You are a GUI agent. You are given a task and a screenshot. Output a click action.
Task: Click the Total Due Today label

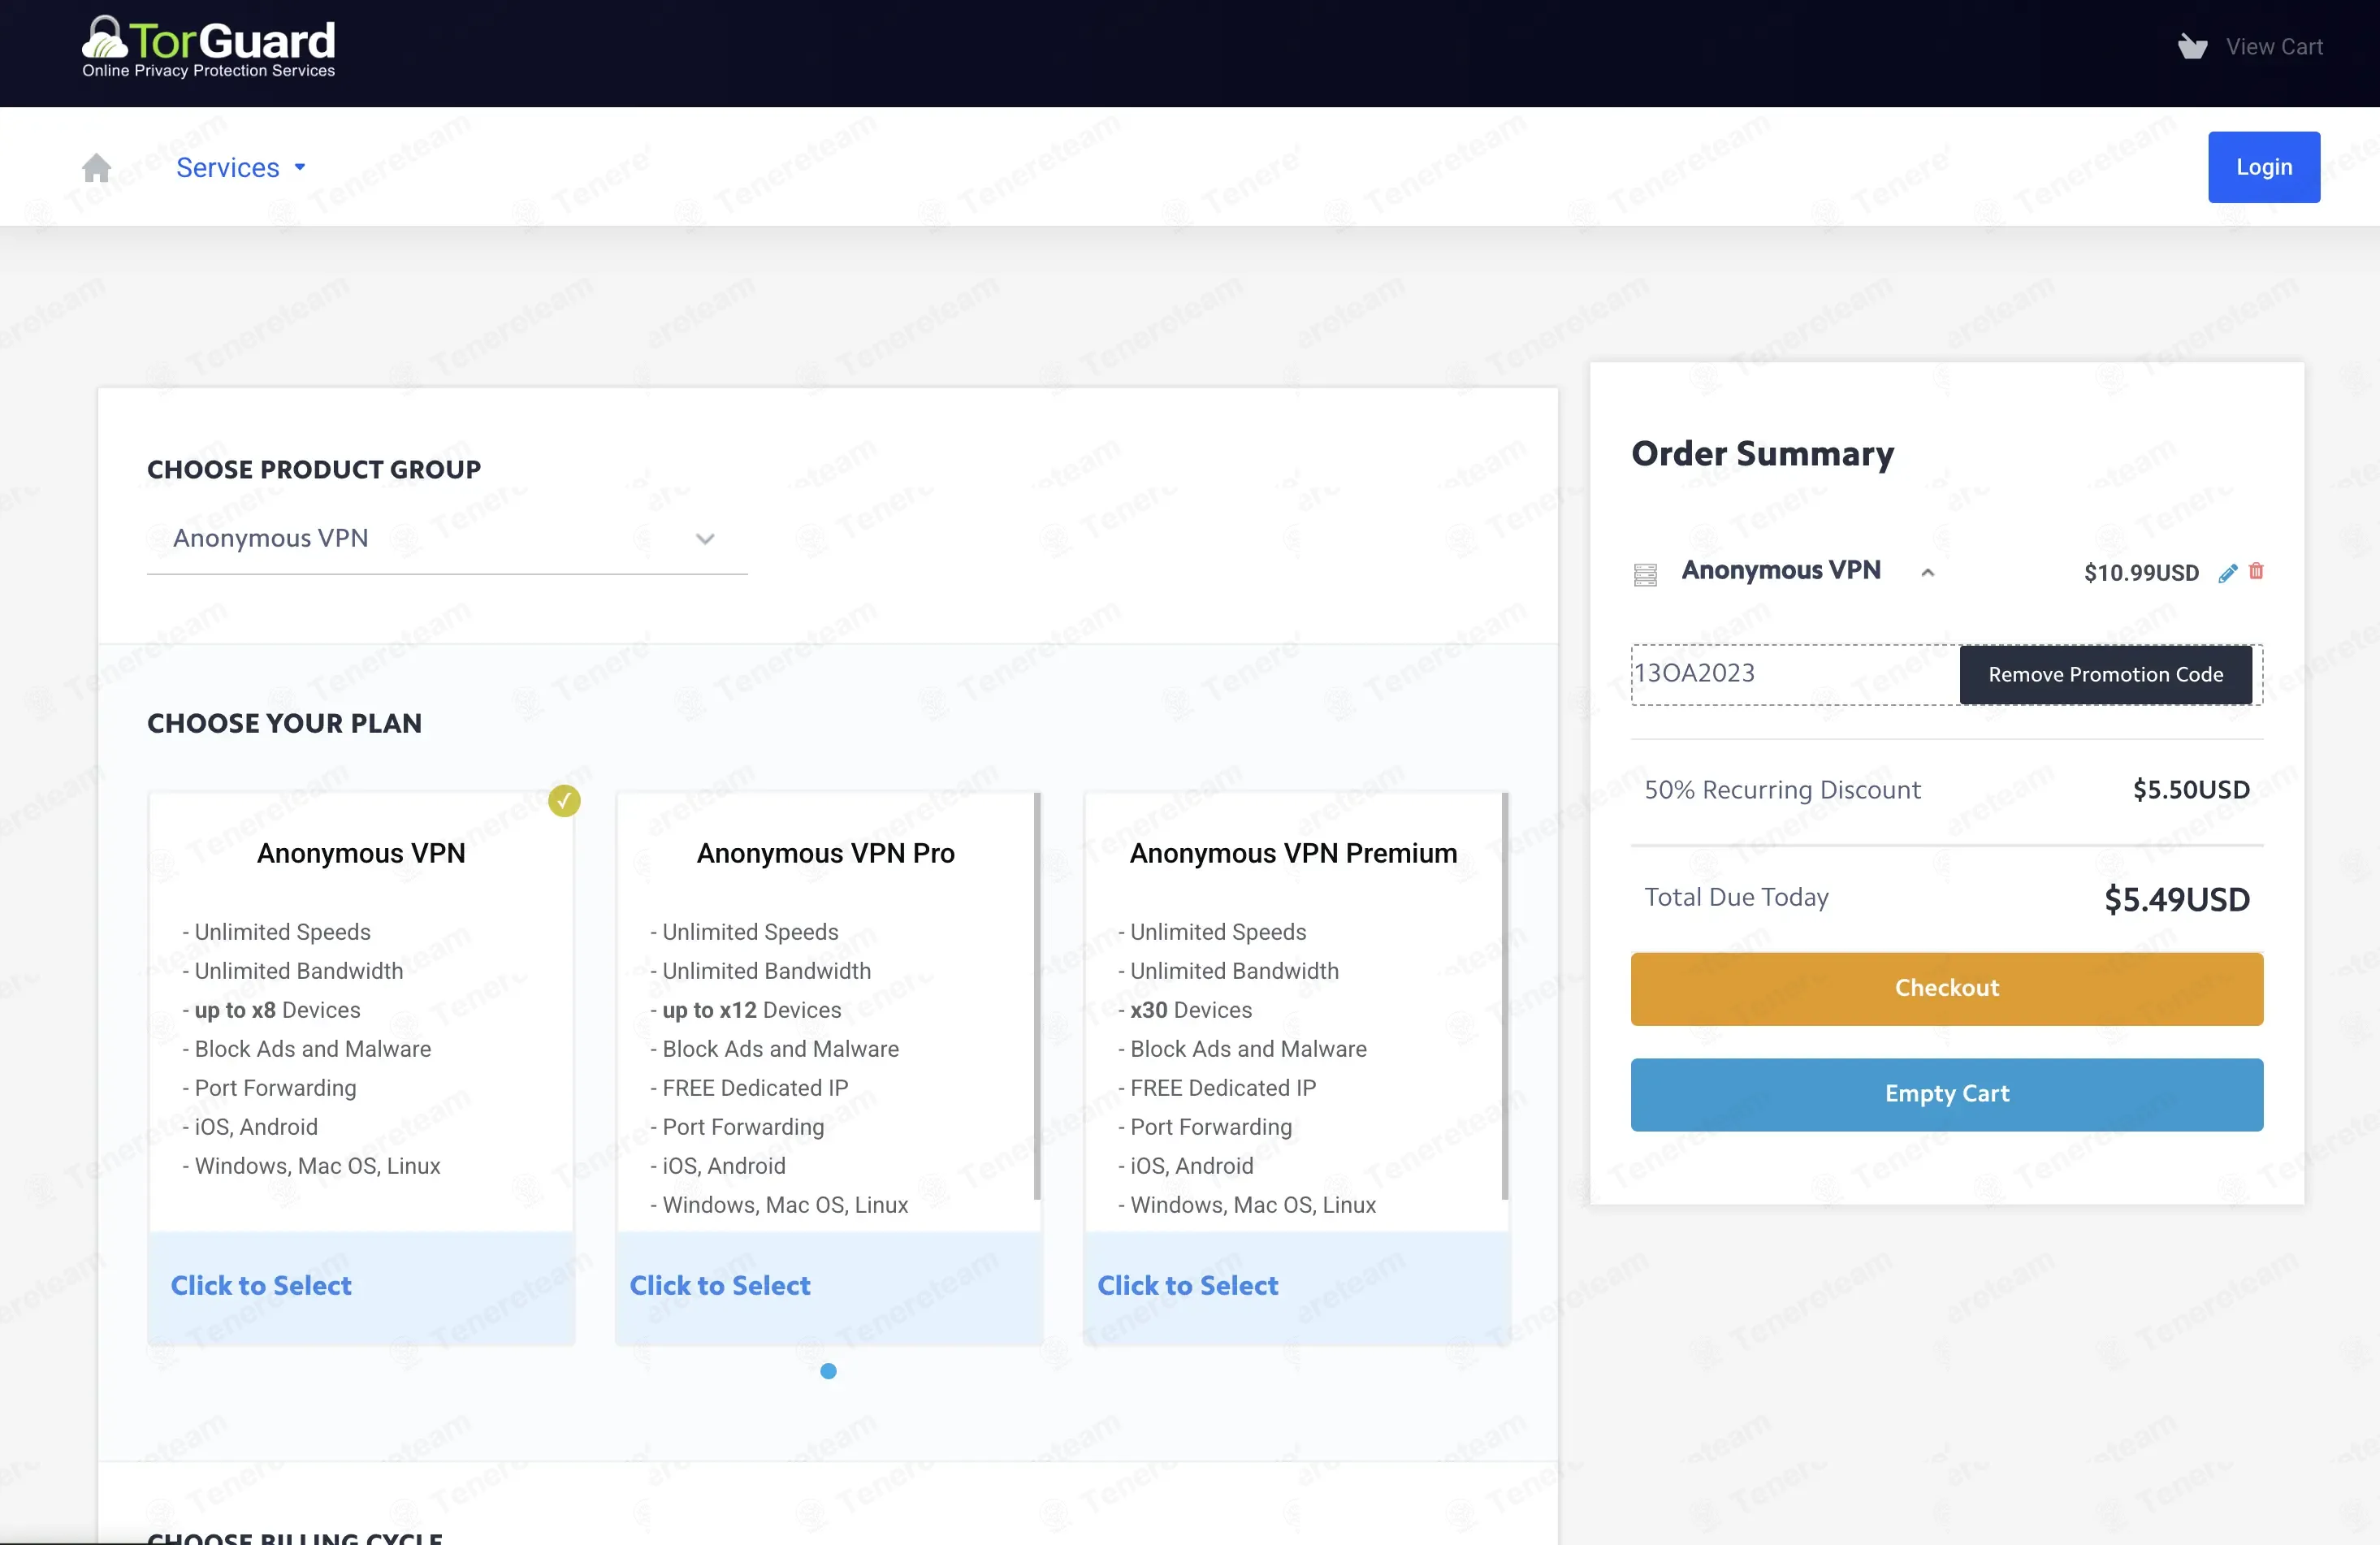coord(1736,897)
